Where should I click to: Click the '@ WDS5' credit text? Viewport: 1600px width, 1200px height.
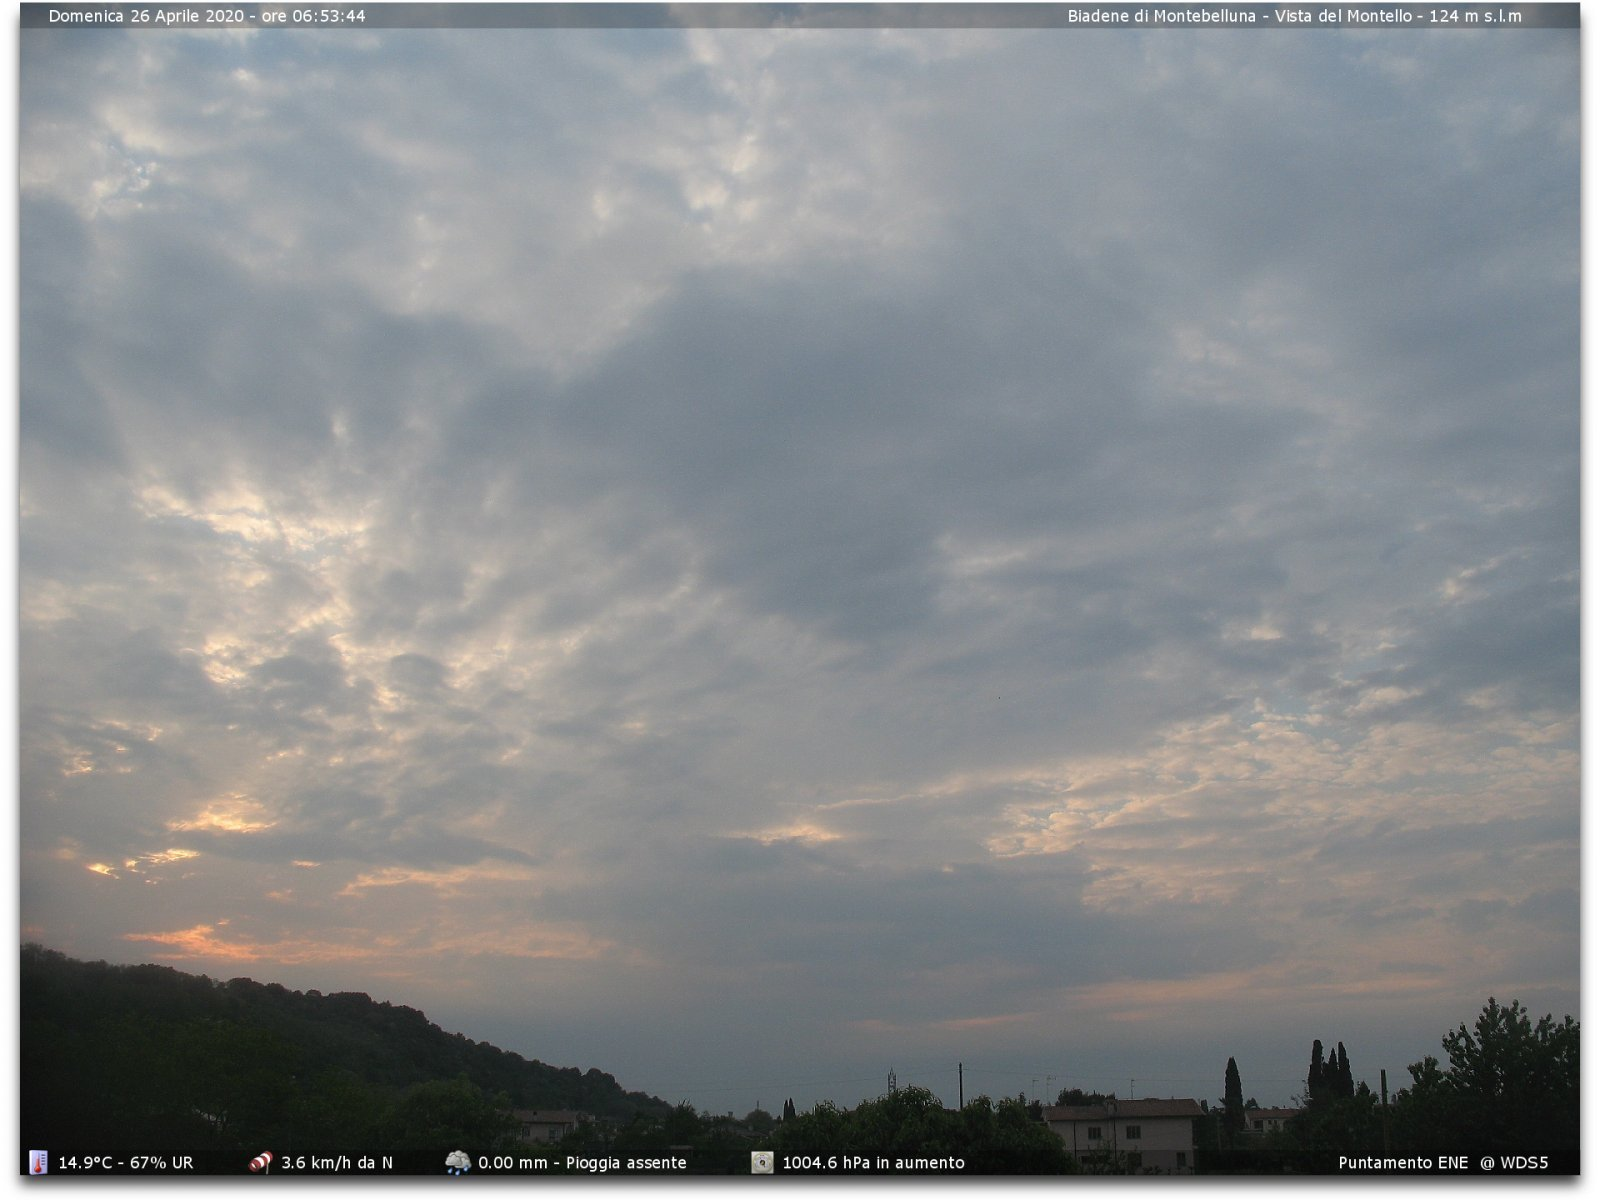coord(1514,1163)
